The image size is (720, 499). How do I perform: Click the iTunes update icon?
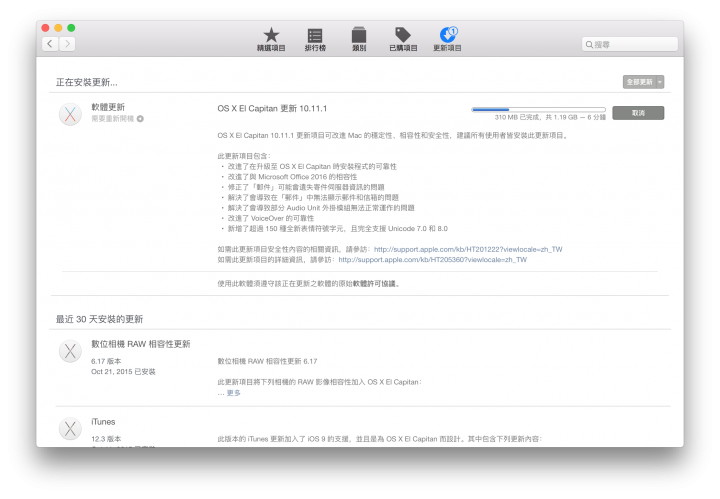[x=70, y=429]
